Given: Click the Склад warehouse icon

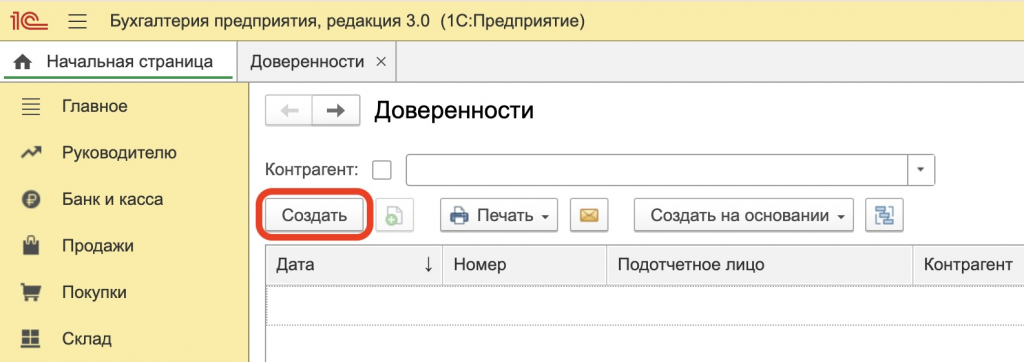Looking at the screenshot, I should click(x=31, y=339).
